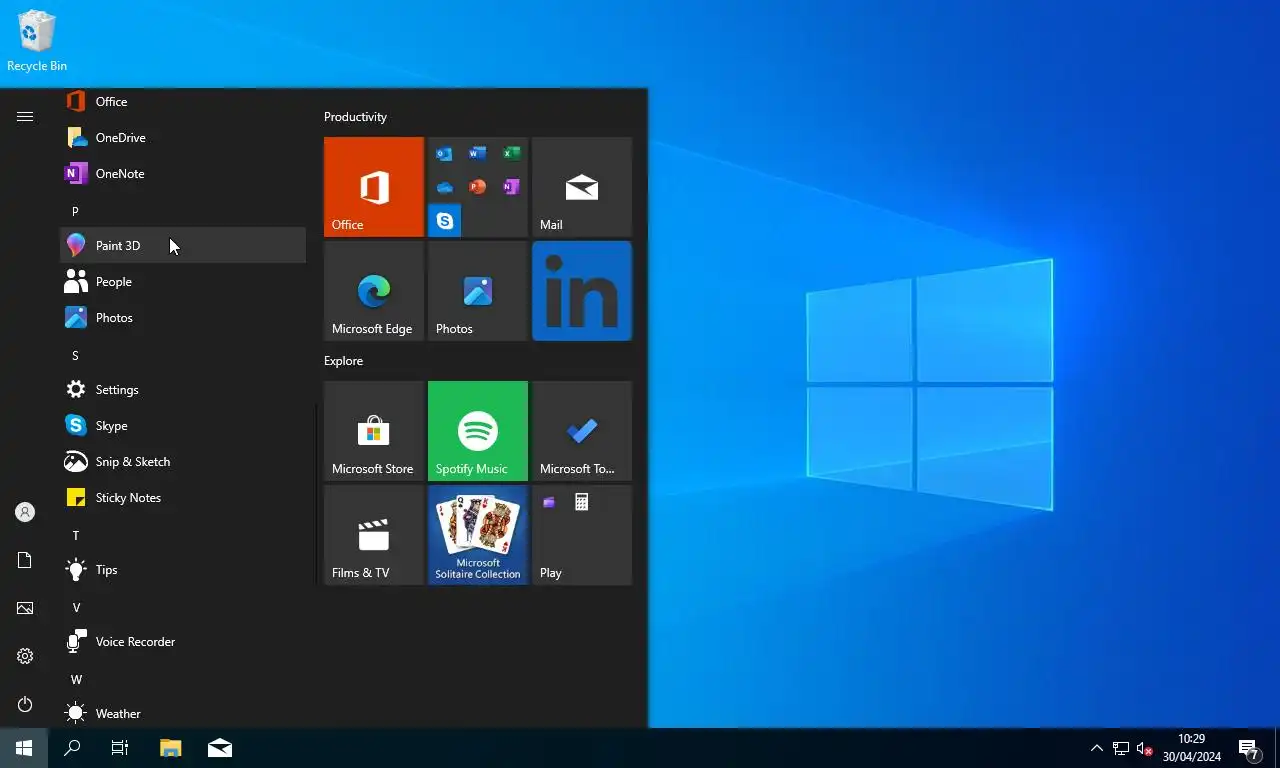Open the Microsoft Edge tile
This screenshot has width=1280, height=768.
pos(374,291)
